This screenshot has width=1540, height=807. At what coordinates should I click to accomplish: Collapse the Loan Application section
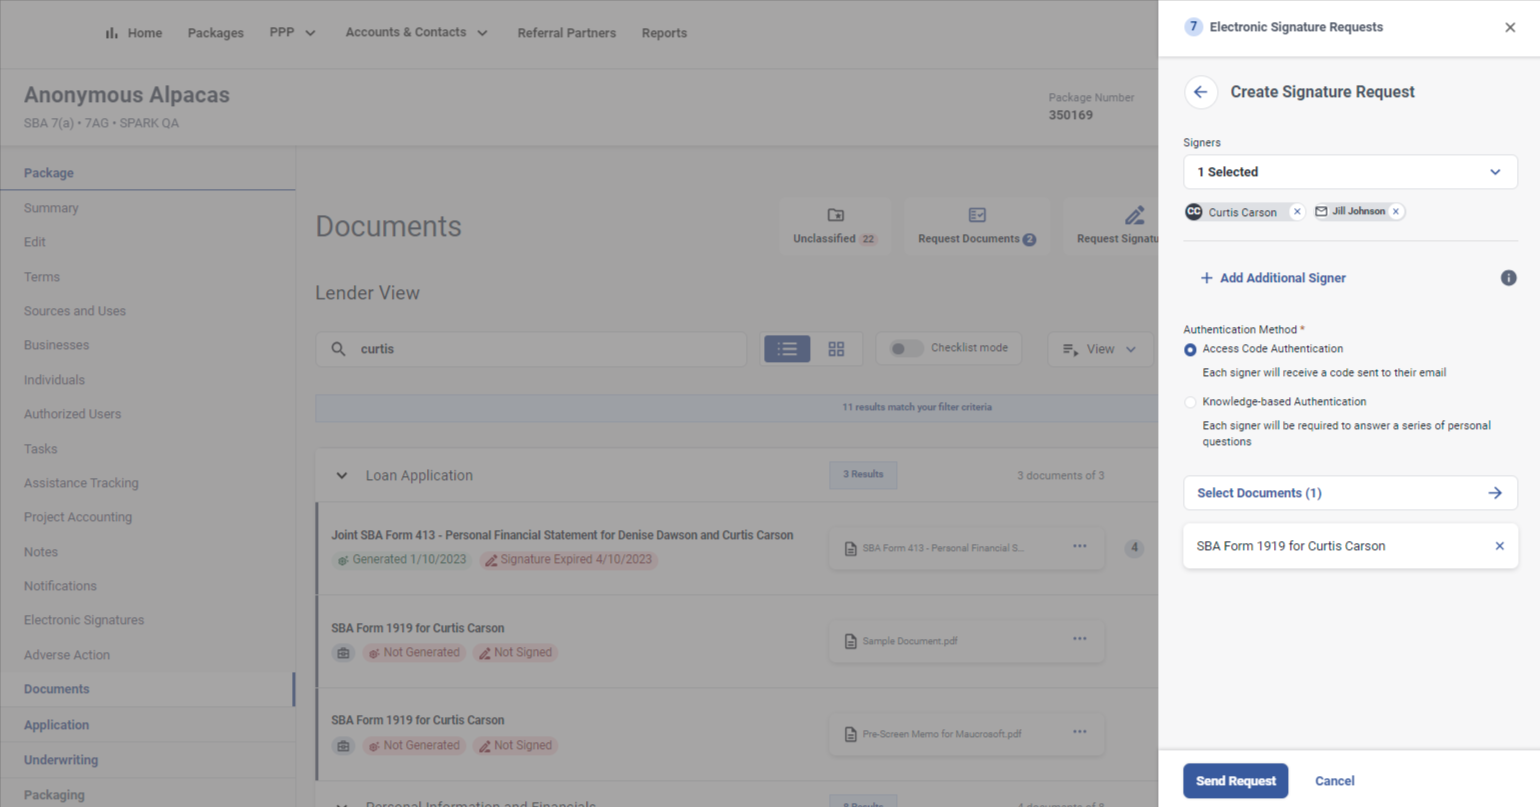(342, 476)
